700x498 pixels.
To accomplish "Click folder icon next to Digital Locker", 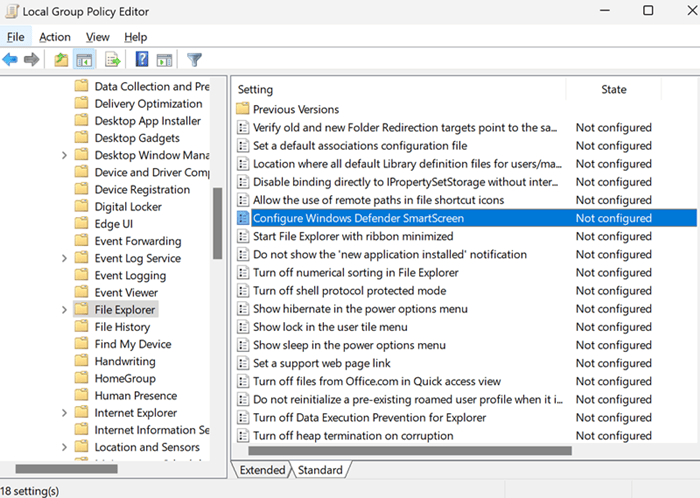I will pyautogui.click(x=81, y=206).
